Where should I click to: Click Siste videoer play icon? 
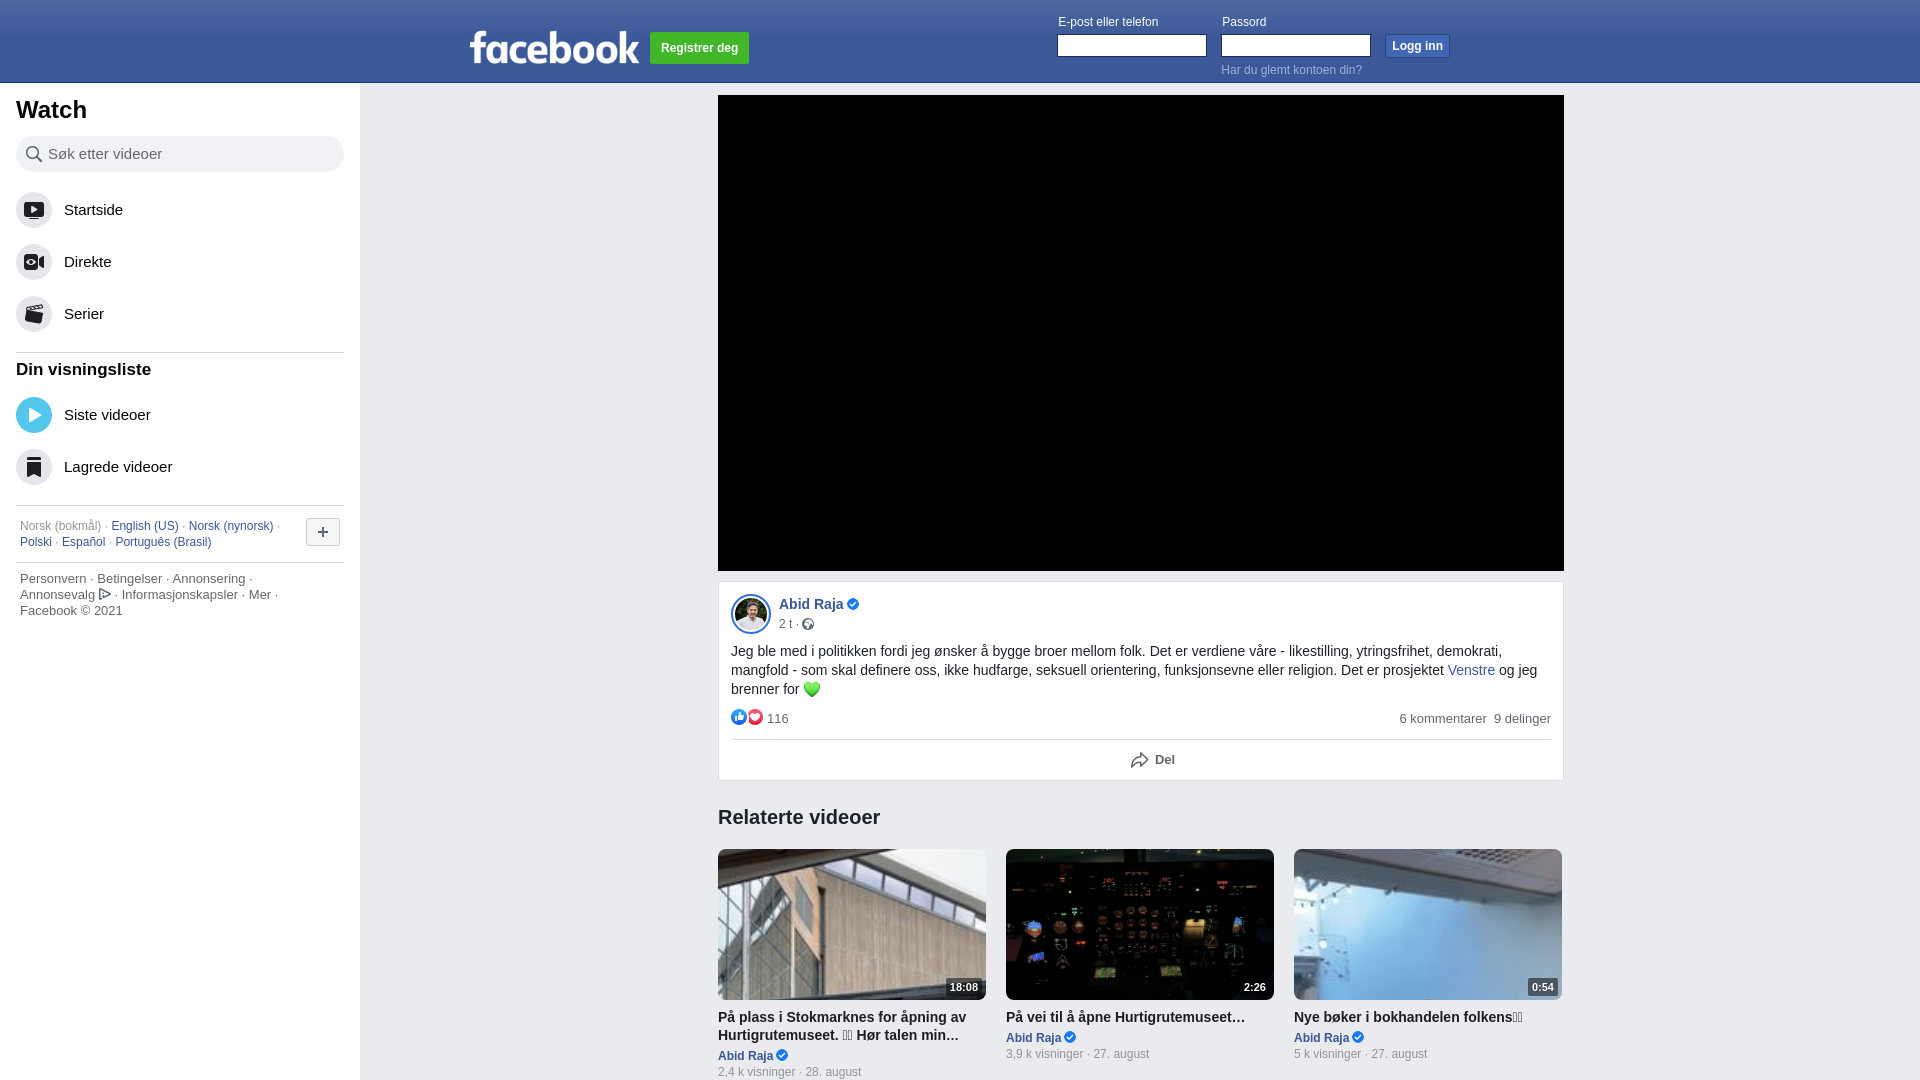(34, 415)
